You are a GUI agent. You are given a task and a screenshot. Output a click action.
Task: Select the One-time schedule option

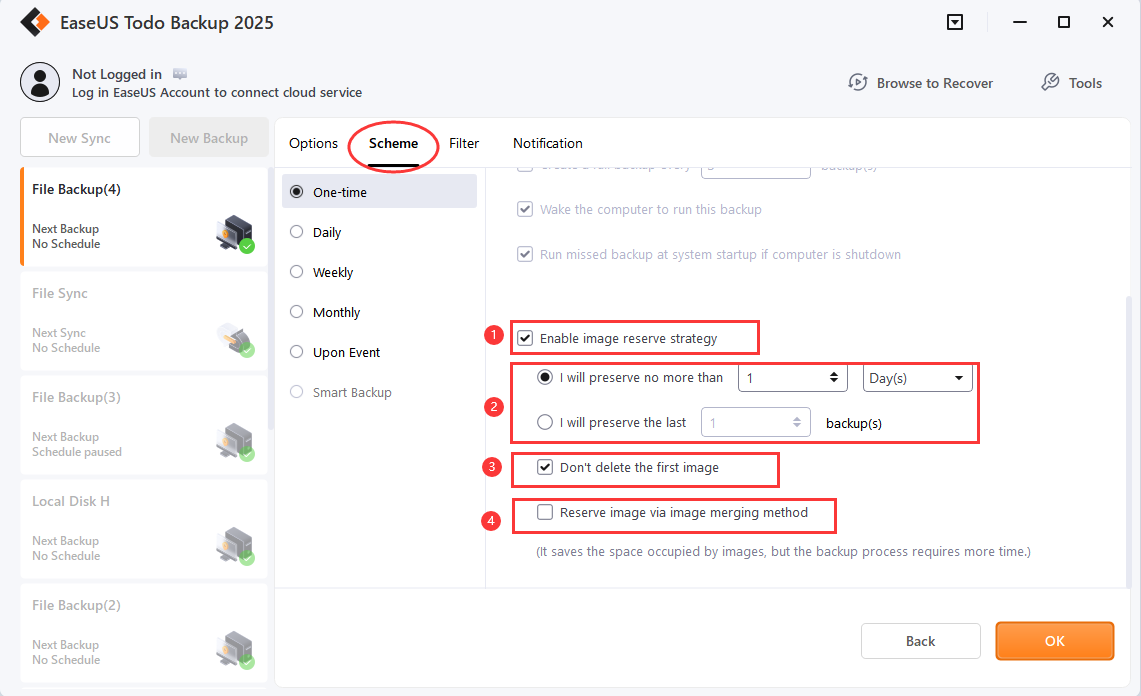click(x=379, y=192)
